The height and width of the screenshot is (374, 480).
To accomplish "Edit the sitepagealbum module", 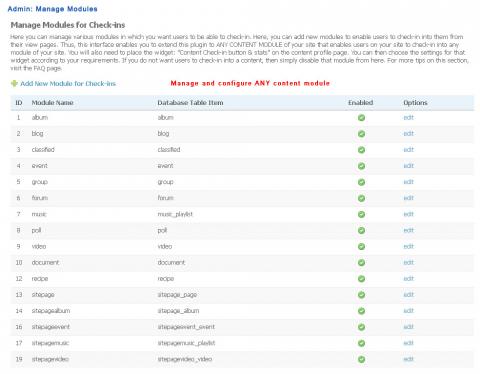I will pos(408,311).
